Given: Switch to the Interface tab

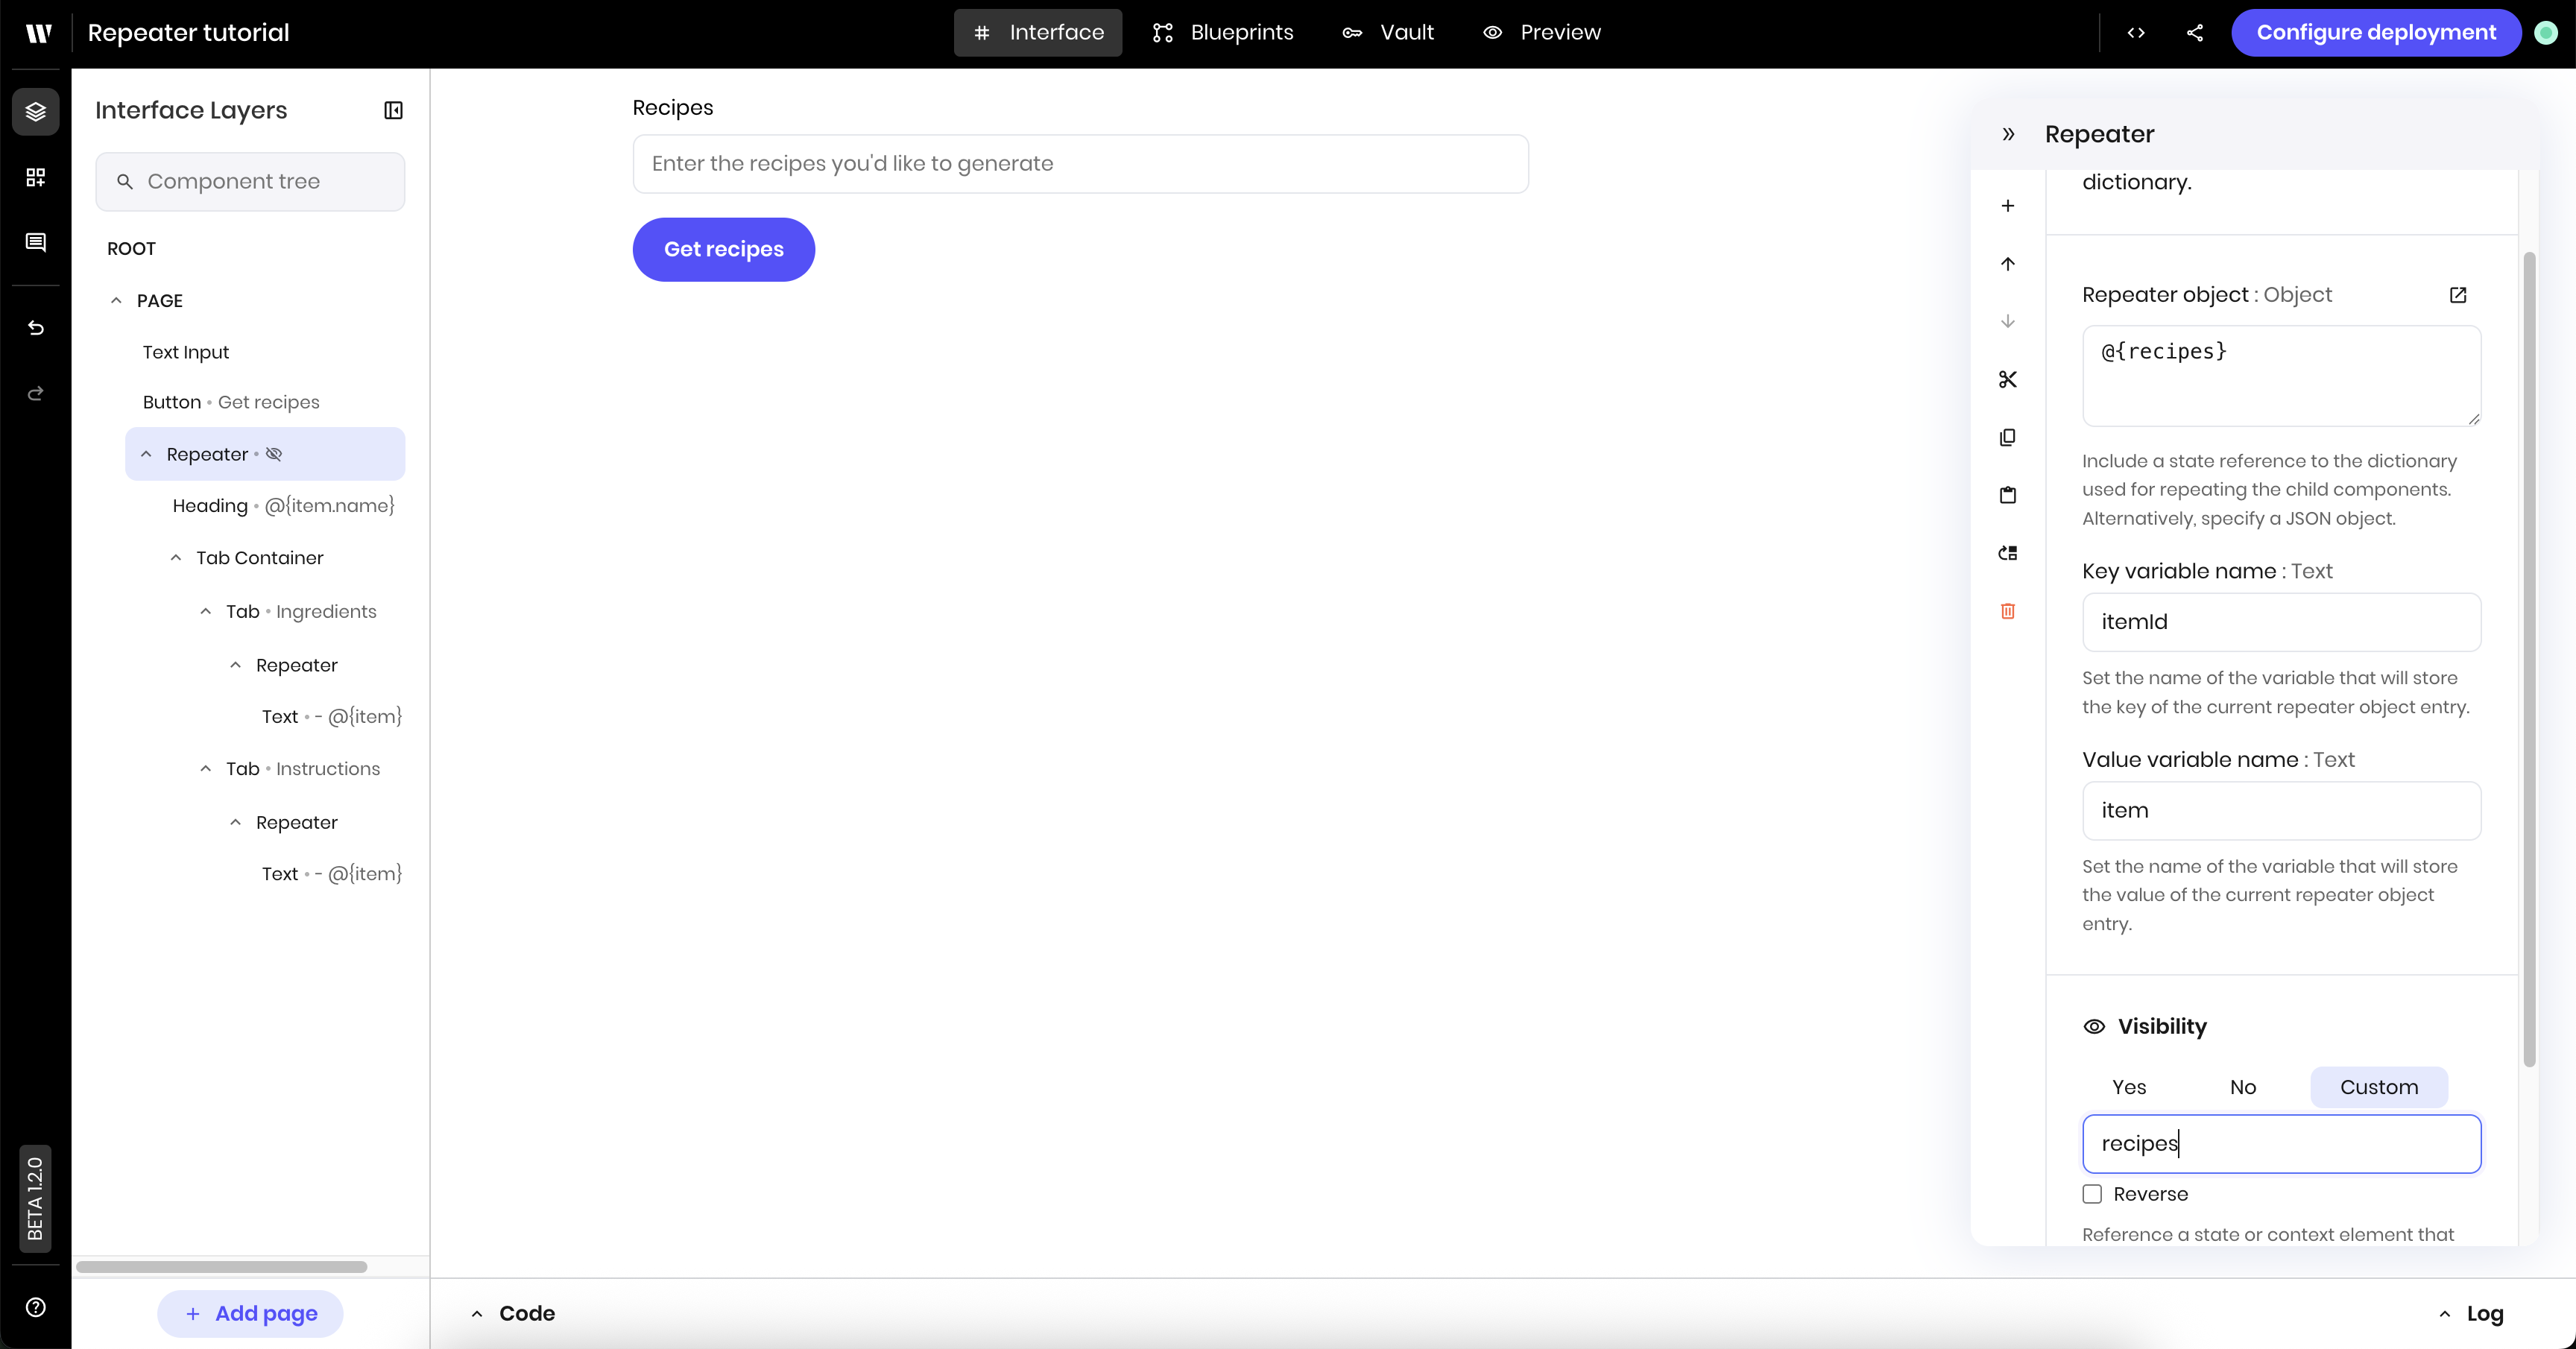Looking at the screenshot, I should point(1038,33).
